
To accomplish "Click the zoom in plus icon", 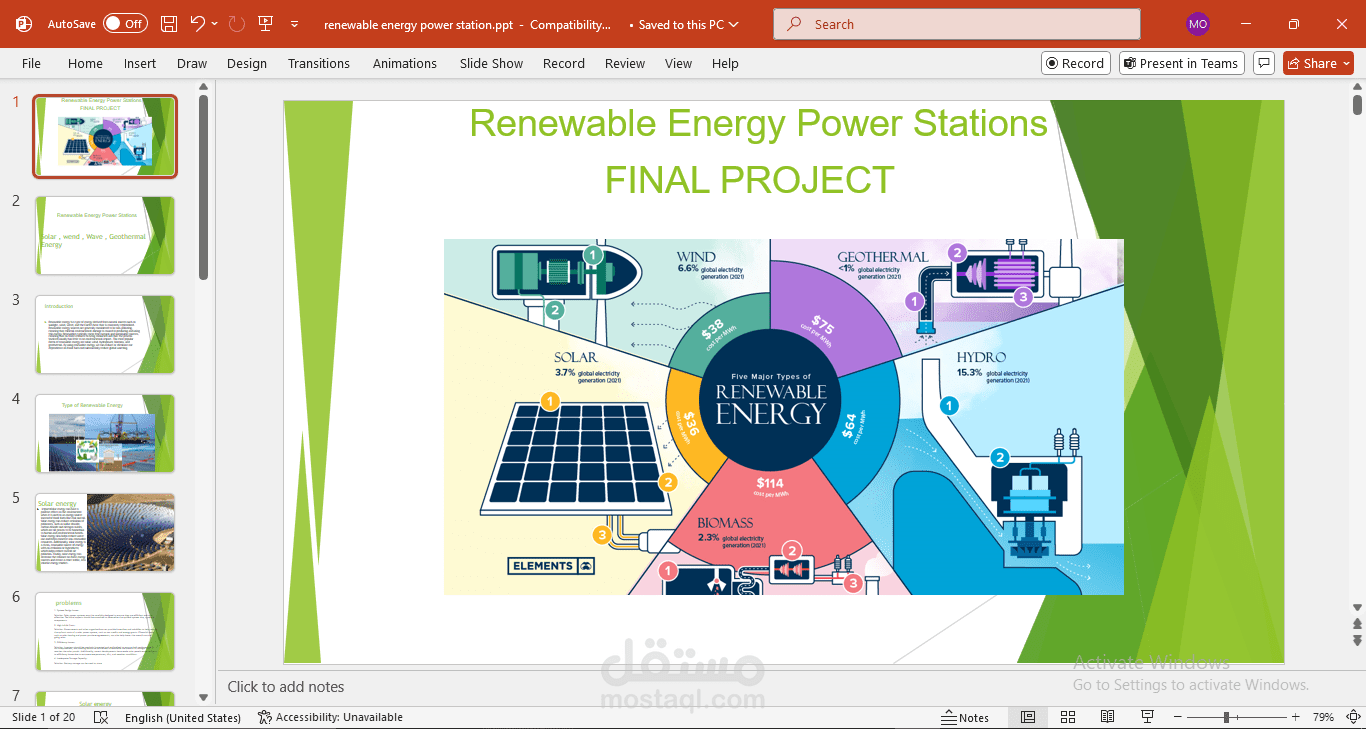I will [x=1295, y=717].
